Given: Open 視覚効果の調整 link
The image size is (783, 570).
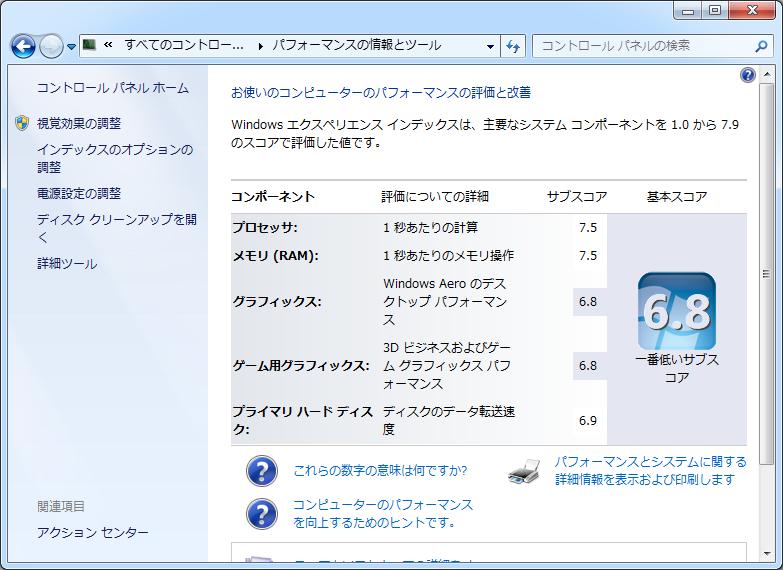Looking at the screenshot, I should (79, 123).
